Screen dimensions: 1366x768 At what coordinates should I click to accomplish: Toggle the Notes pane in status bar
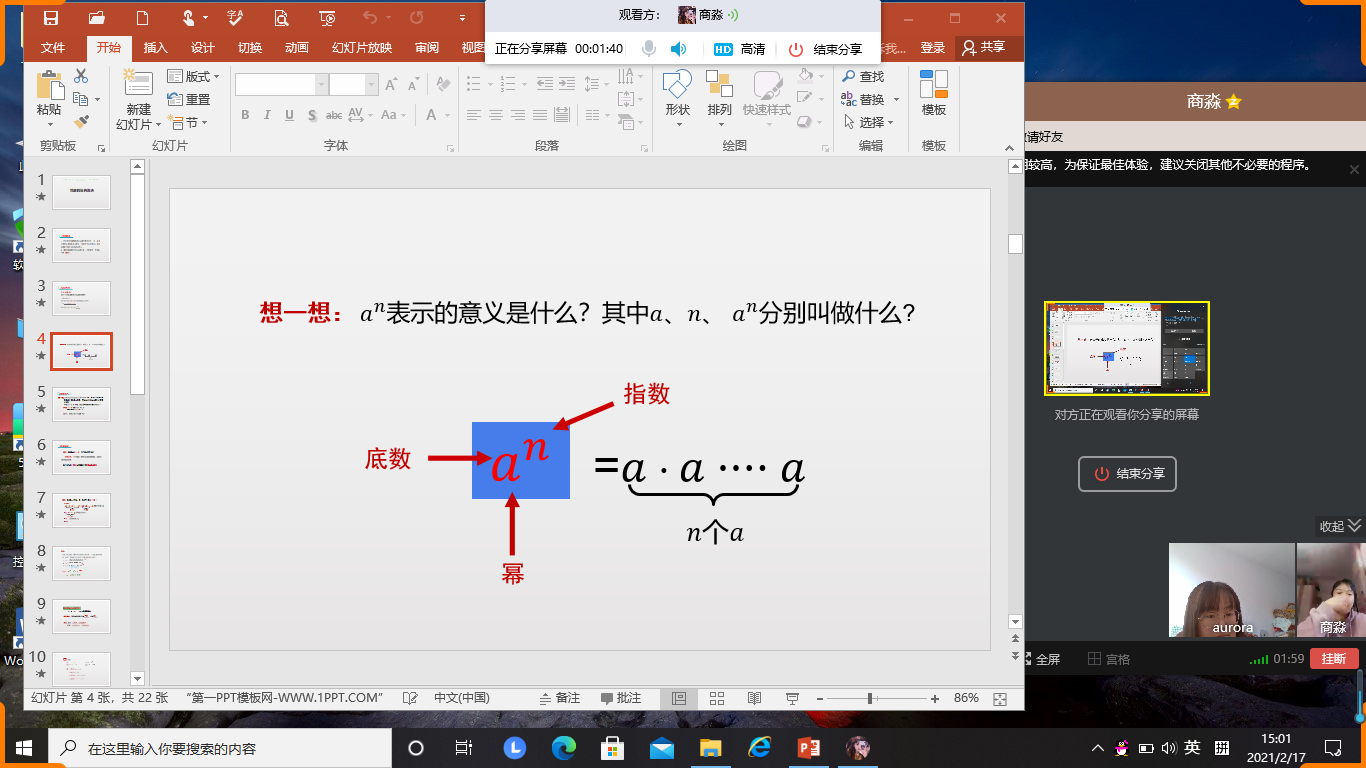click(x=560, y=698)
